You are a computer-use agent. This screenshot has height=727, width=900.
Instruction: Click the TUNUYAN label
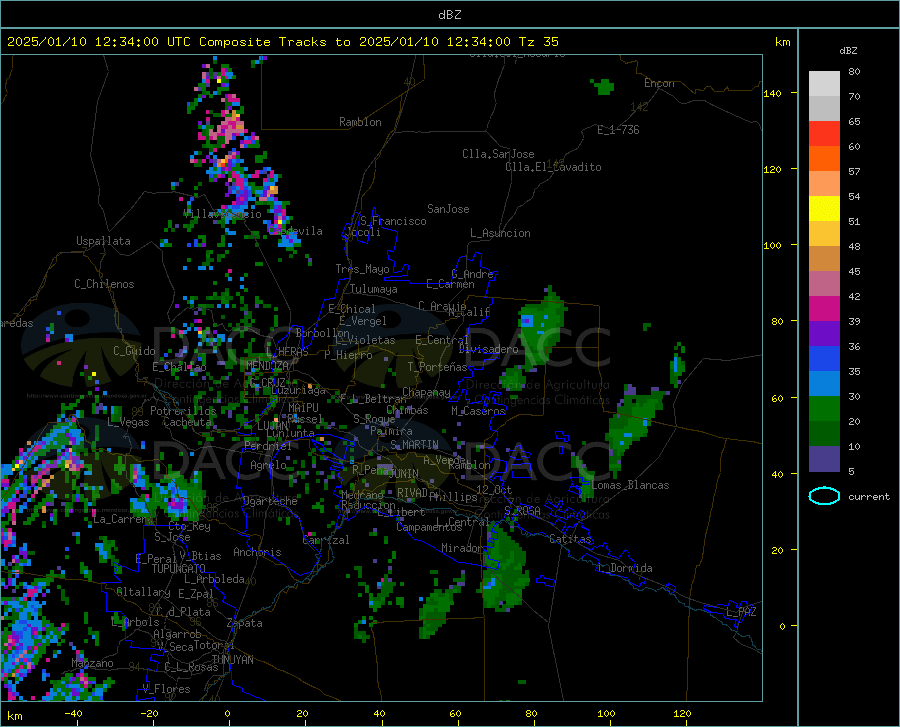232,659
